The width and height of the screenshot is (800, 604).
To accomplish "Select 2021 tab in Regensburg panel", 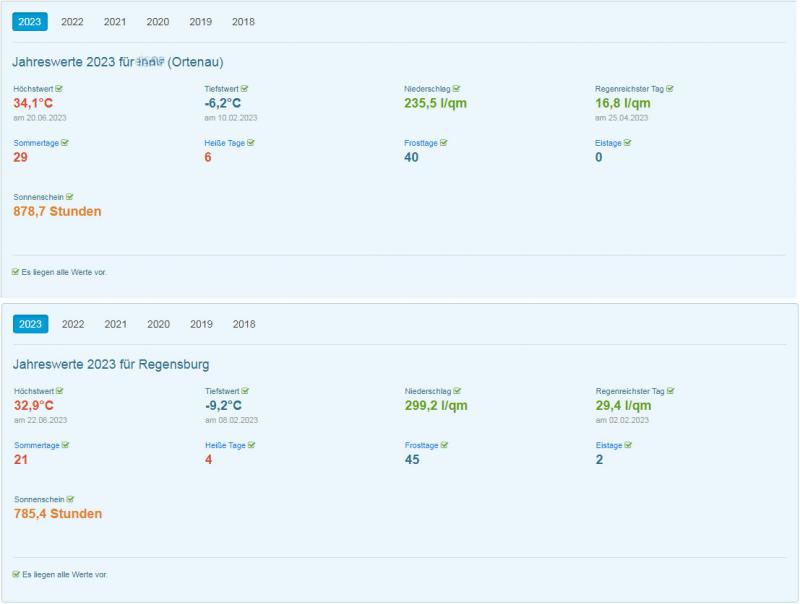I will coord(116,324).
